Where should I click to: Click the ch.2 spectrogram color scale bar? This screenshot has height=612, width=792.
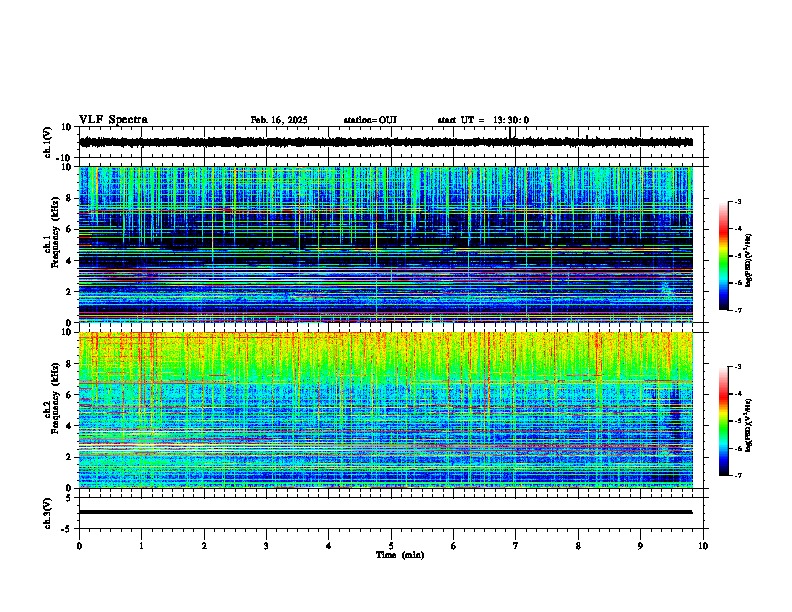[723, 421]
